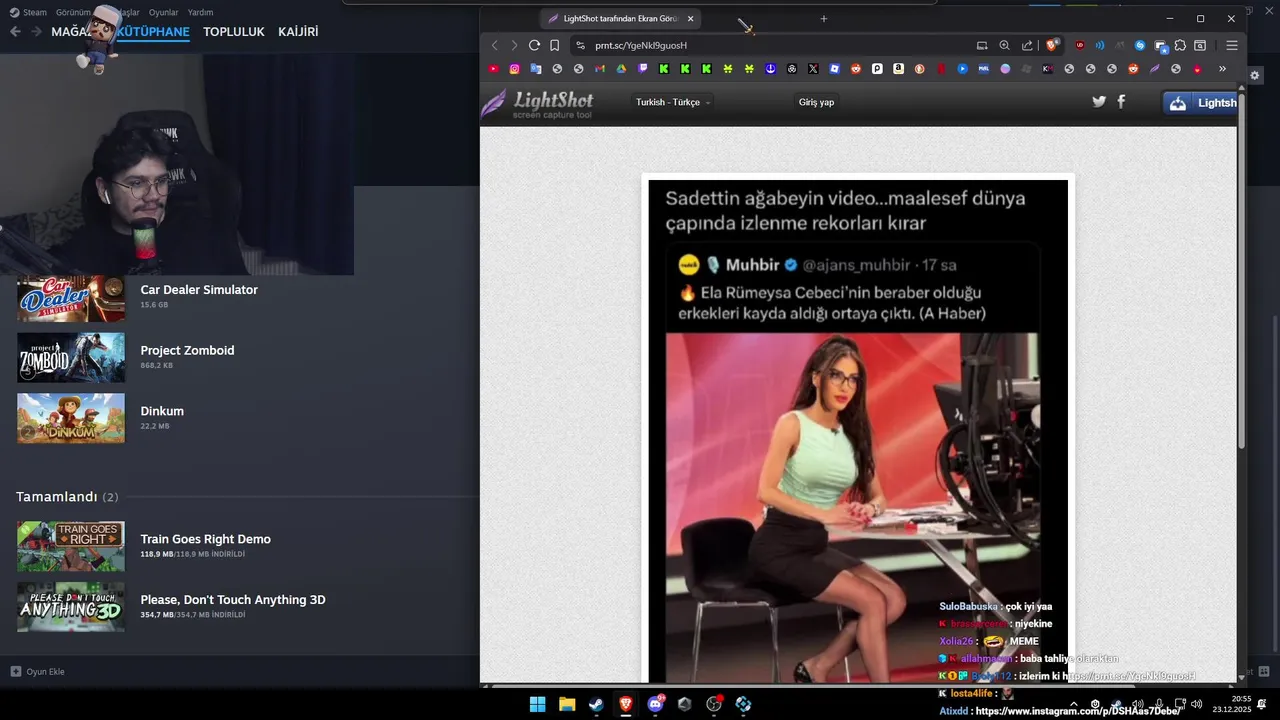
Task: Open Steam from the taskbar
Action: tap(596, 704)
